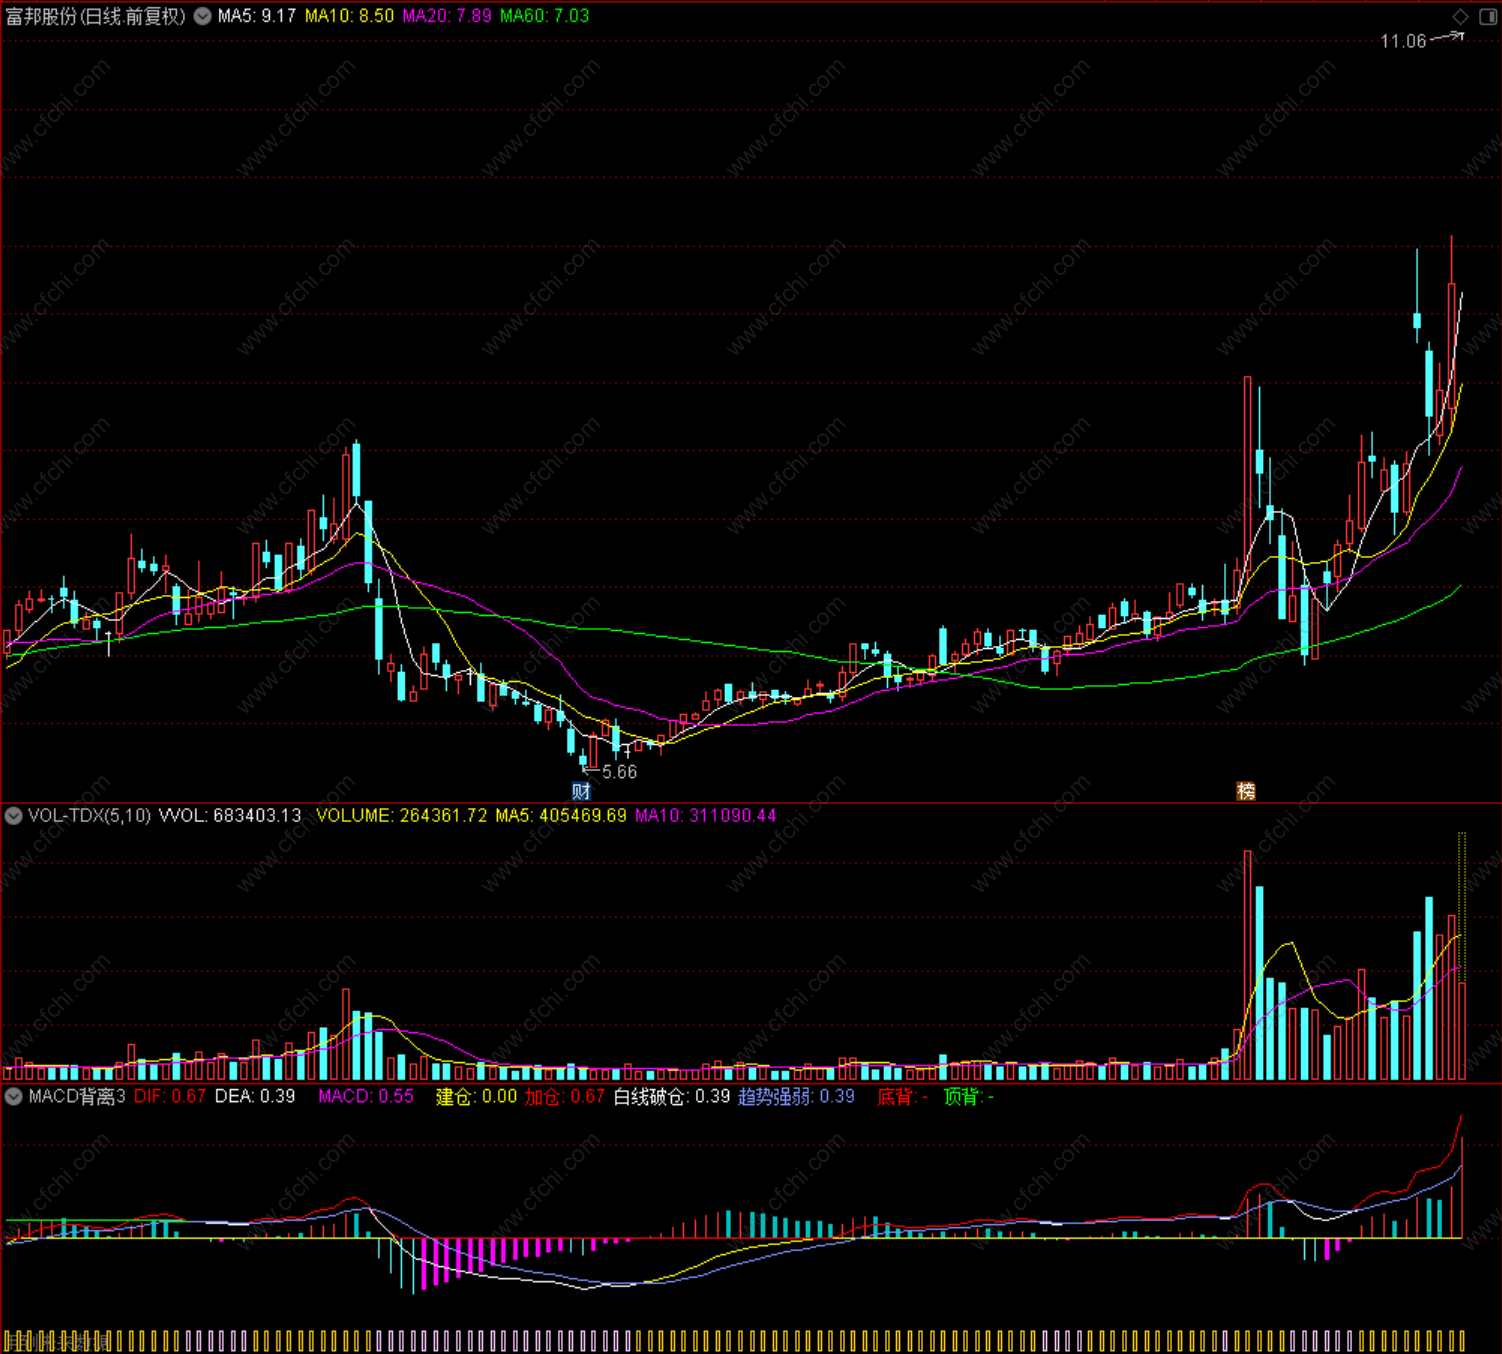Click the 趋势强弱: 0.39 label
This screenshot has height=1354, width=1502.
pyautogui.click(x=797, y=1097)
